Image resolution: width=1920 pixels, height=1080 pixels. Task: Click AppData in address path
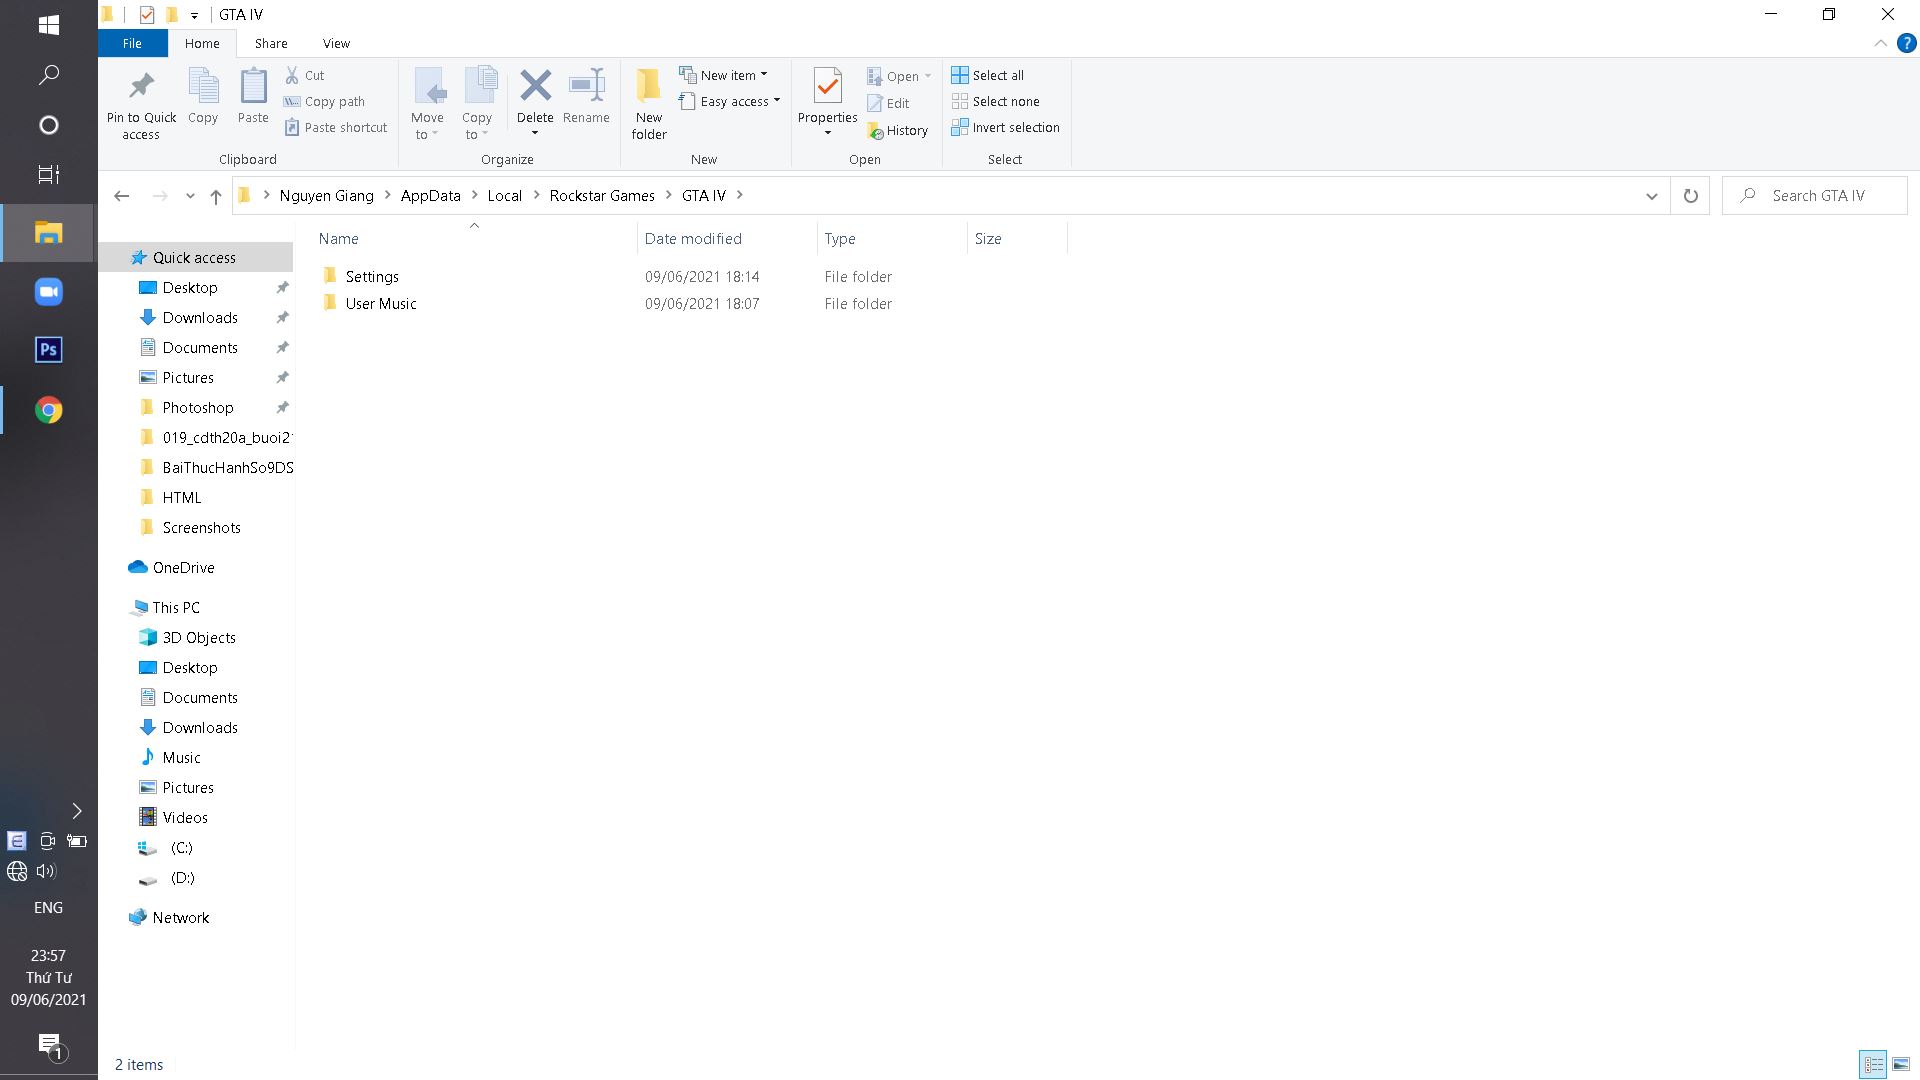[431, 196]
